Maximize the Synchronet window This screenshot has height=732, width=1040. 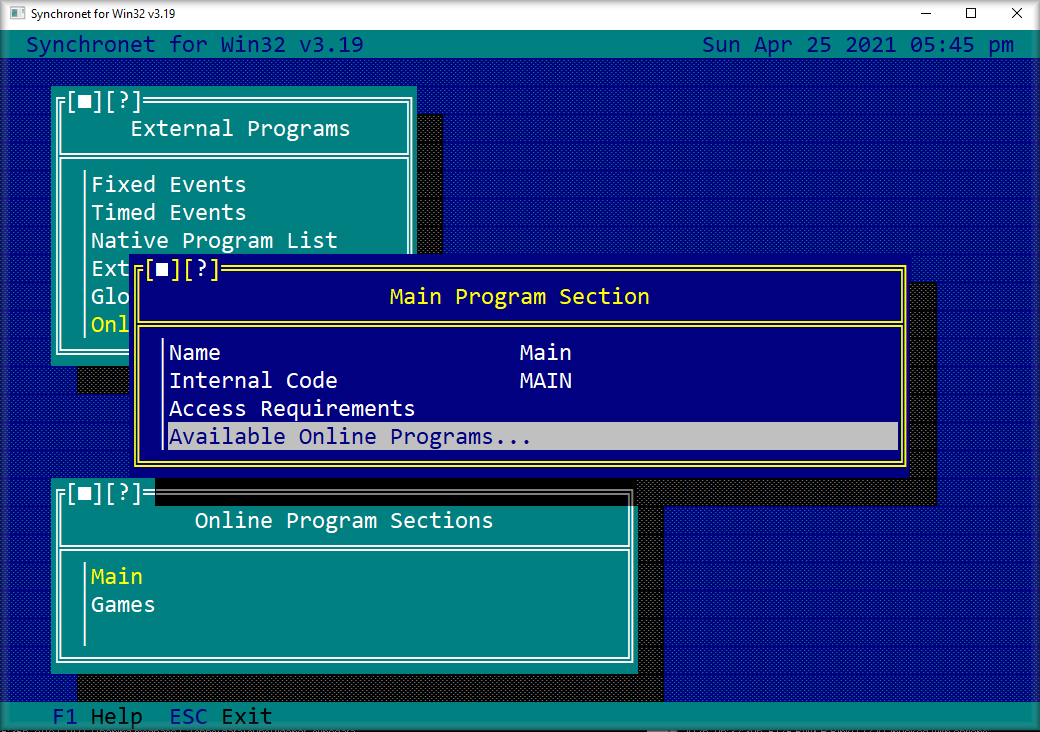coord(971,13)
